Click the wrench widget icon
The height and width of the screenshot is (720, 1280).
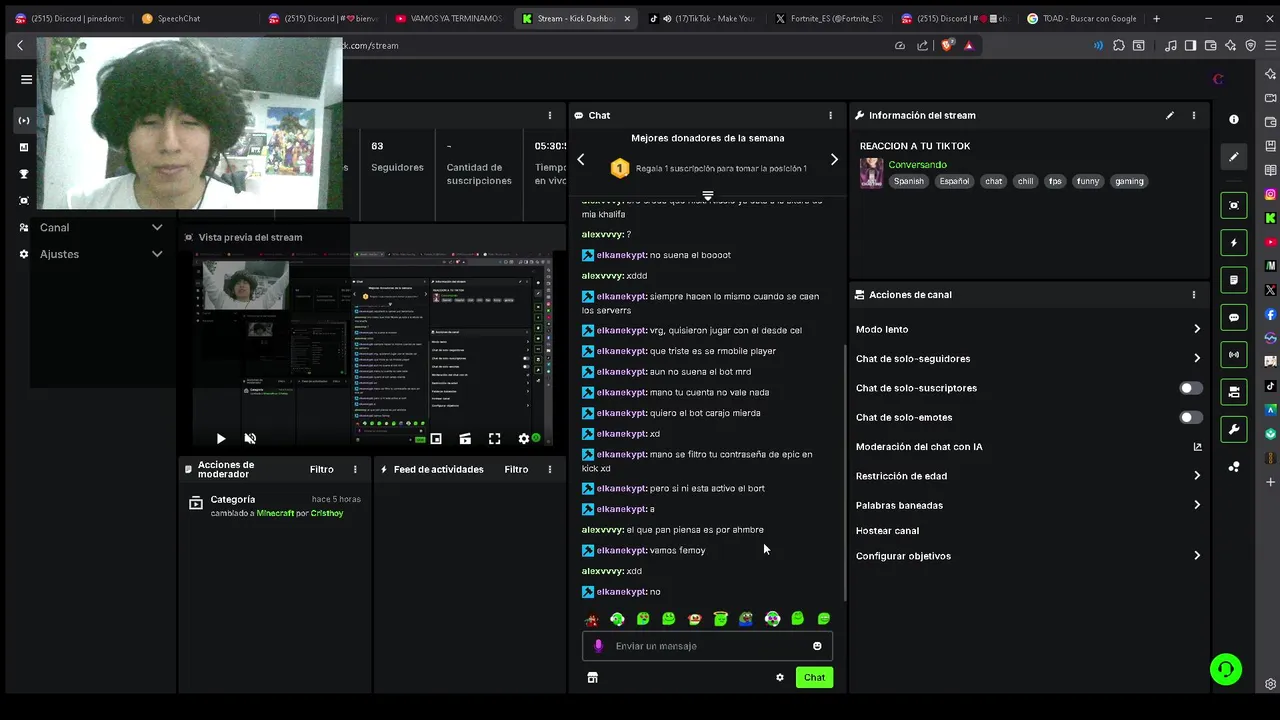click(x=1234, y=429)
